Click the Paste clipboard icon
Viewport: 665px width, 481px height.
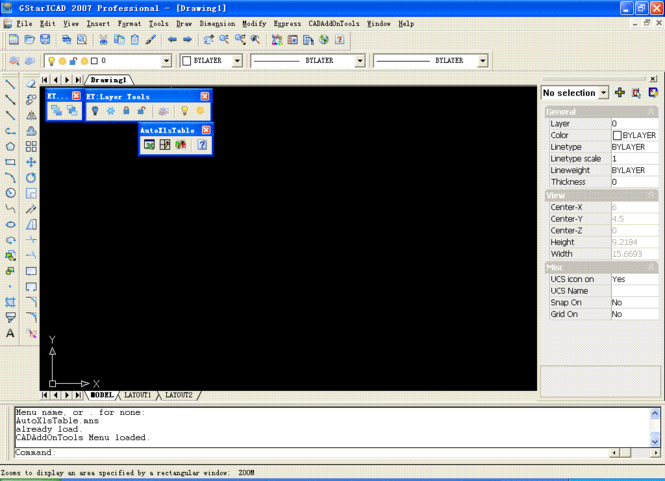coord(135,40)
